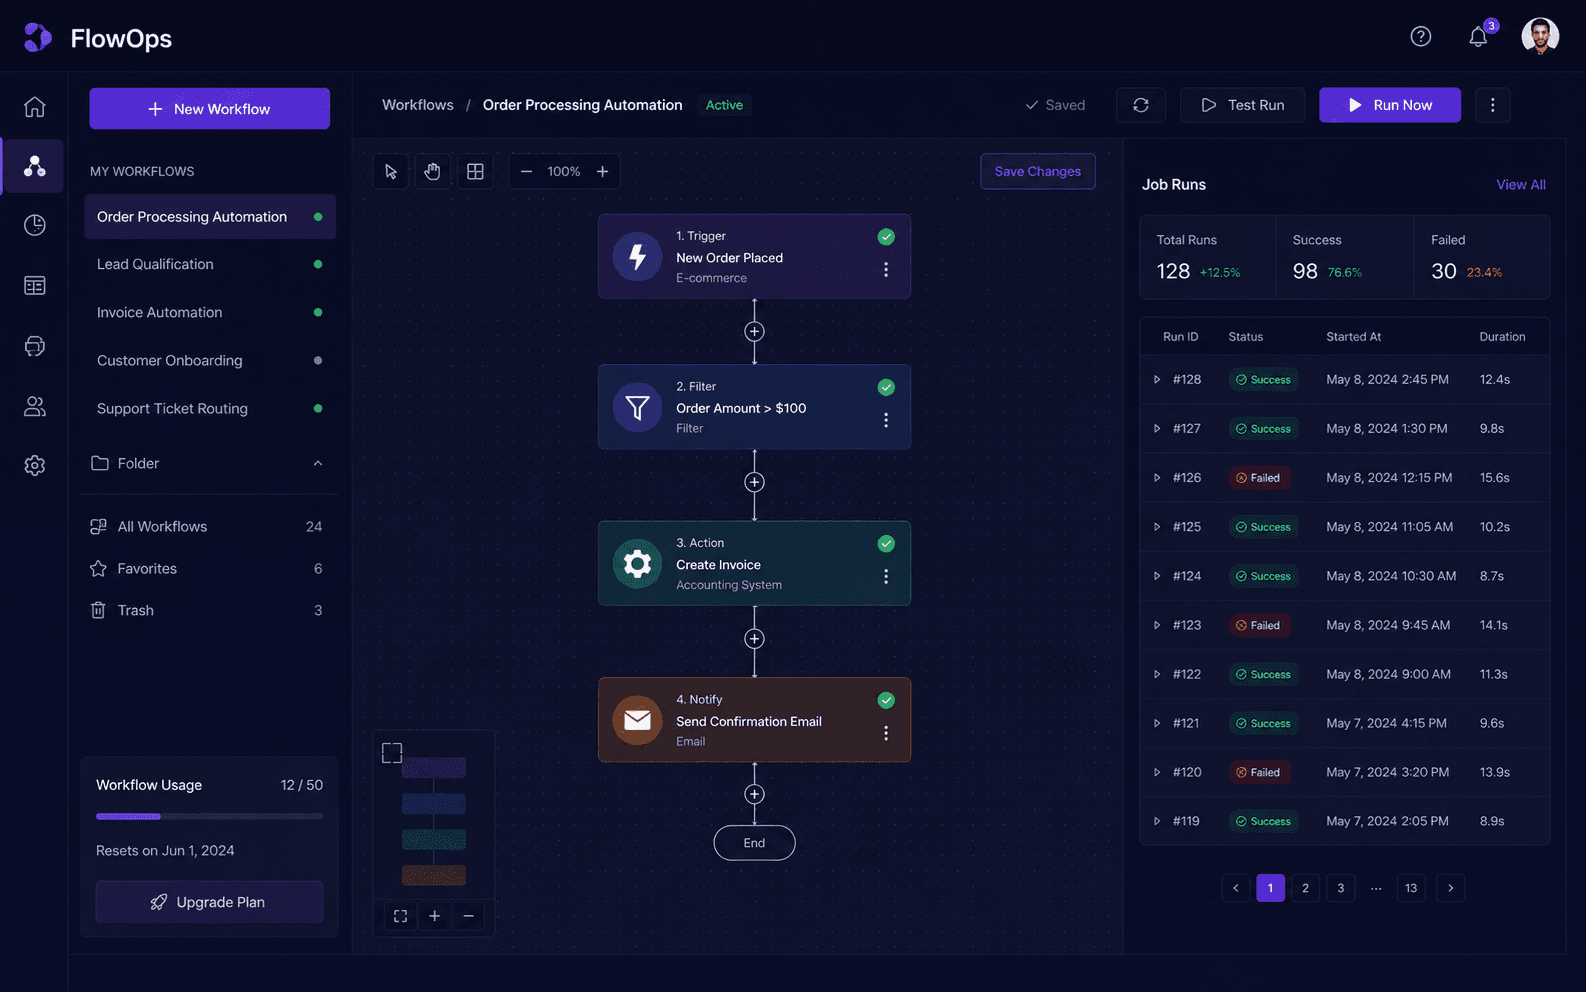Open the clock history icon in sidebar
This screenshot has width=1586, height=992.
click(35, 225)
